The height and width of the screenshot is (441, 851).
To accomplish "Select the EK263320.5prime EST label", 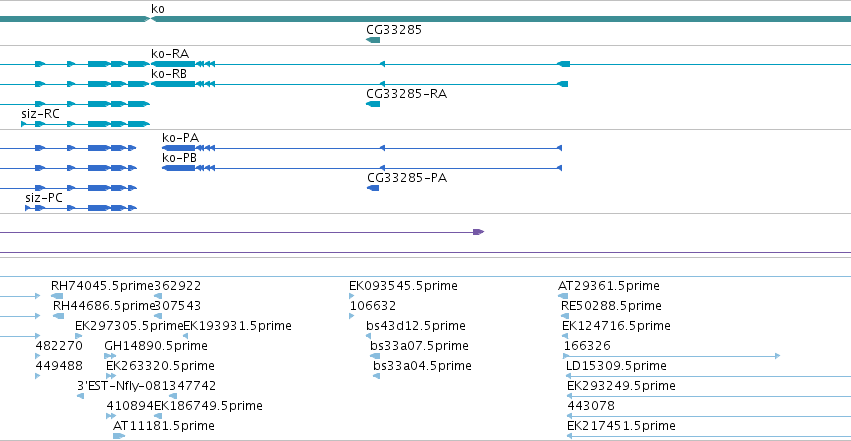I will pyautogui.click(x=160, y=366).
